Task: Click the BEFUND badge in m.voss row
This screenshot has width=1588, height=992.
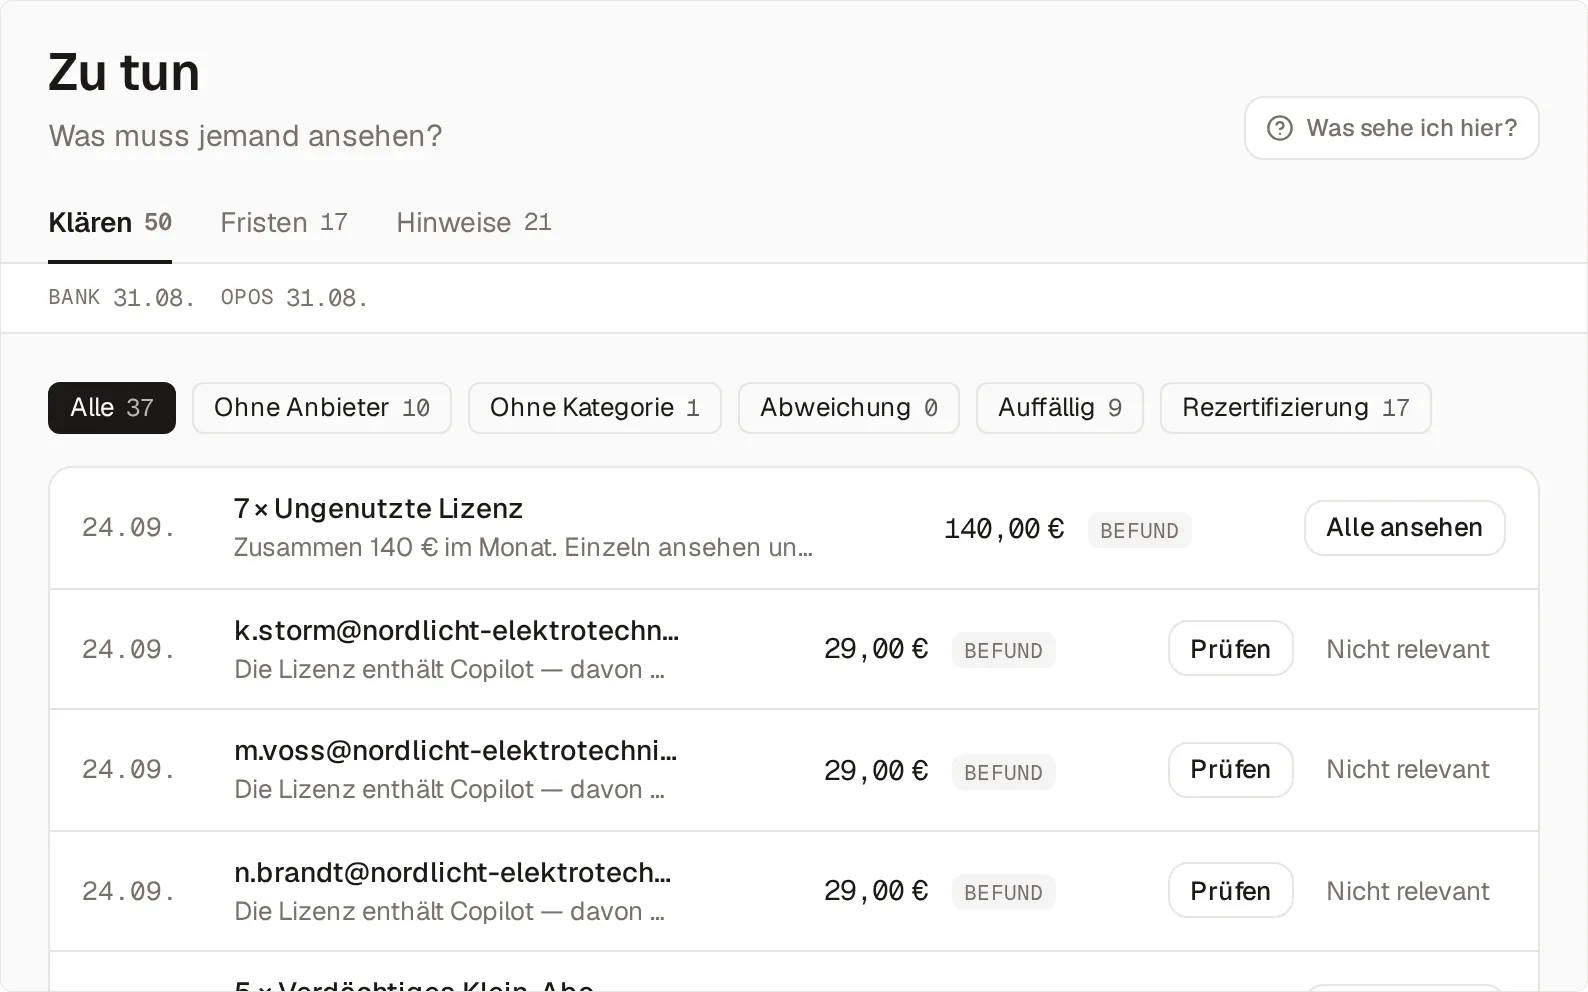Action: pos(1003,773)
